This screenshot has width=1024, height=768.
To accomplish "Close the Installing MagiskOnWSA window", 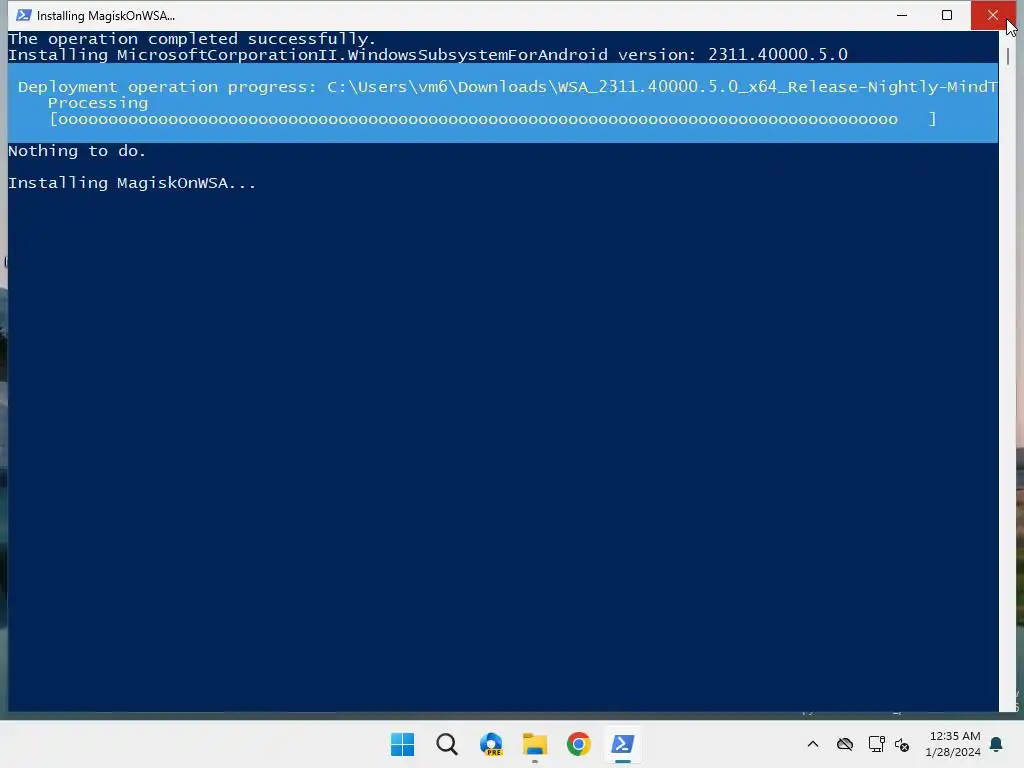I will (993, 15).
